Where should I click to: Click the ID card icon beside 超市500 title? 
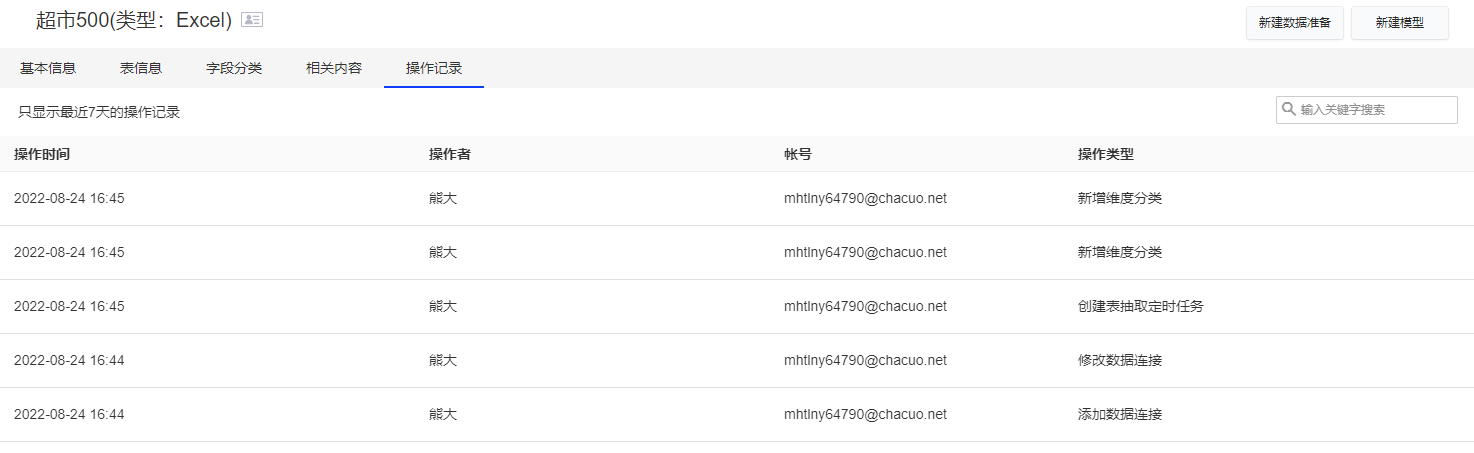pos(252,20)
